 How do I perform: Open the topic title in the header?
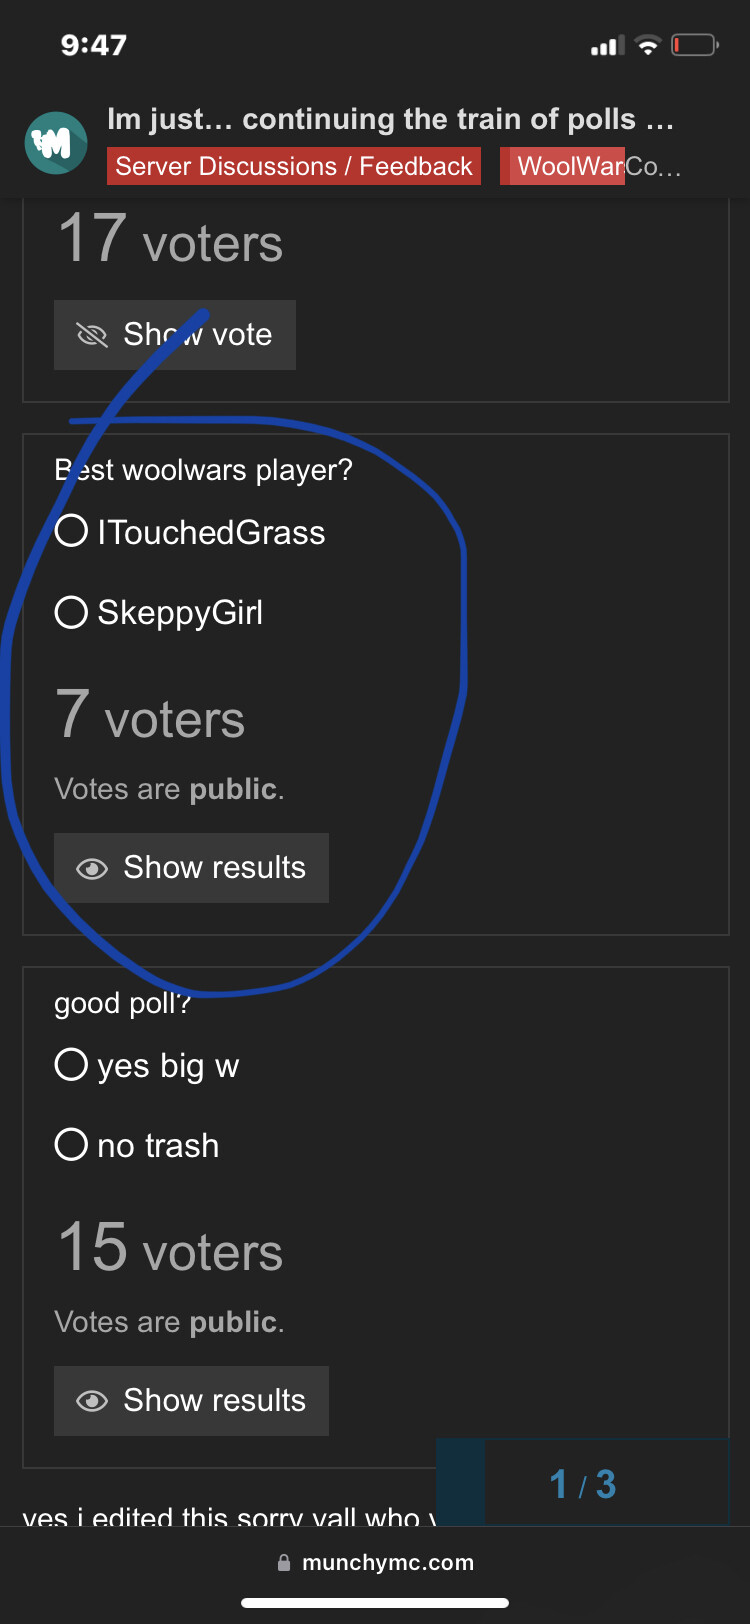[390, 119]
